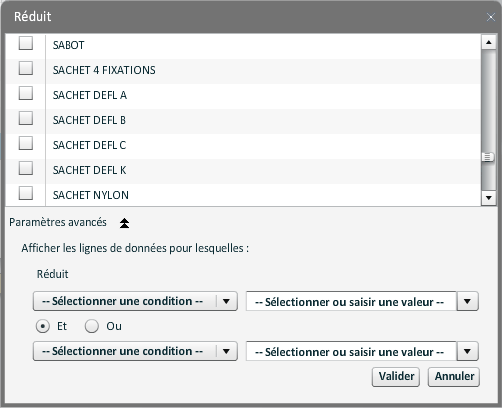Collapse Paramètres avancés with double-arrow icon
The width and height of the screenshot is (502, 408).
click(124, 223)
